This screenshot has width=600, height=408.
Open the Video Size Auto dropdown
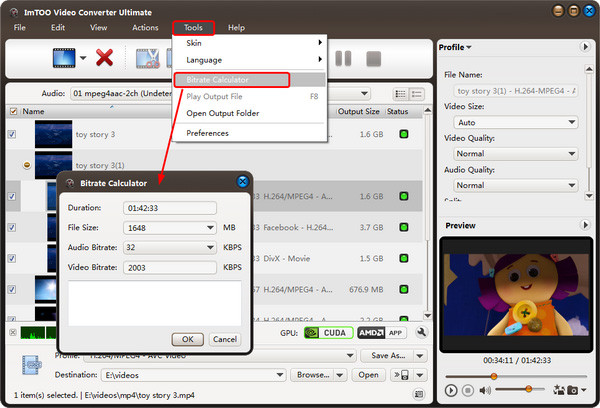click(x=515, y=122)
